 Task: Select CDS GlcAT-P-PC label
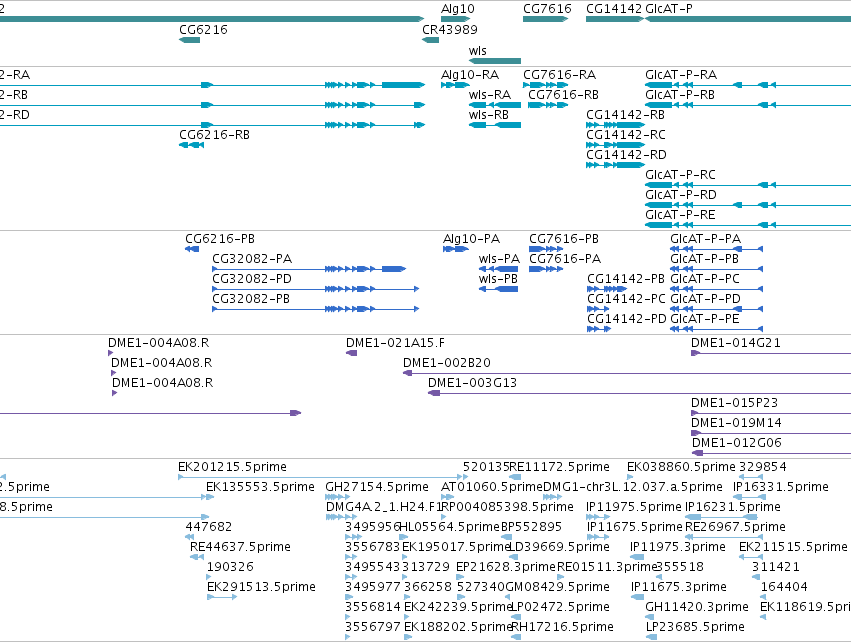pyautogui.click(x=705, y=279)
